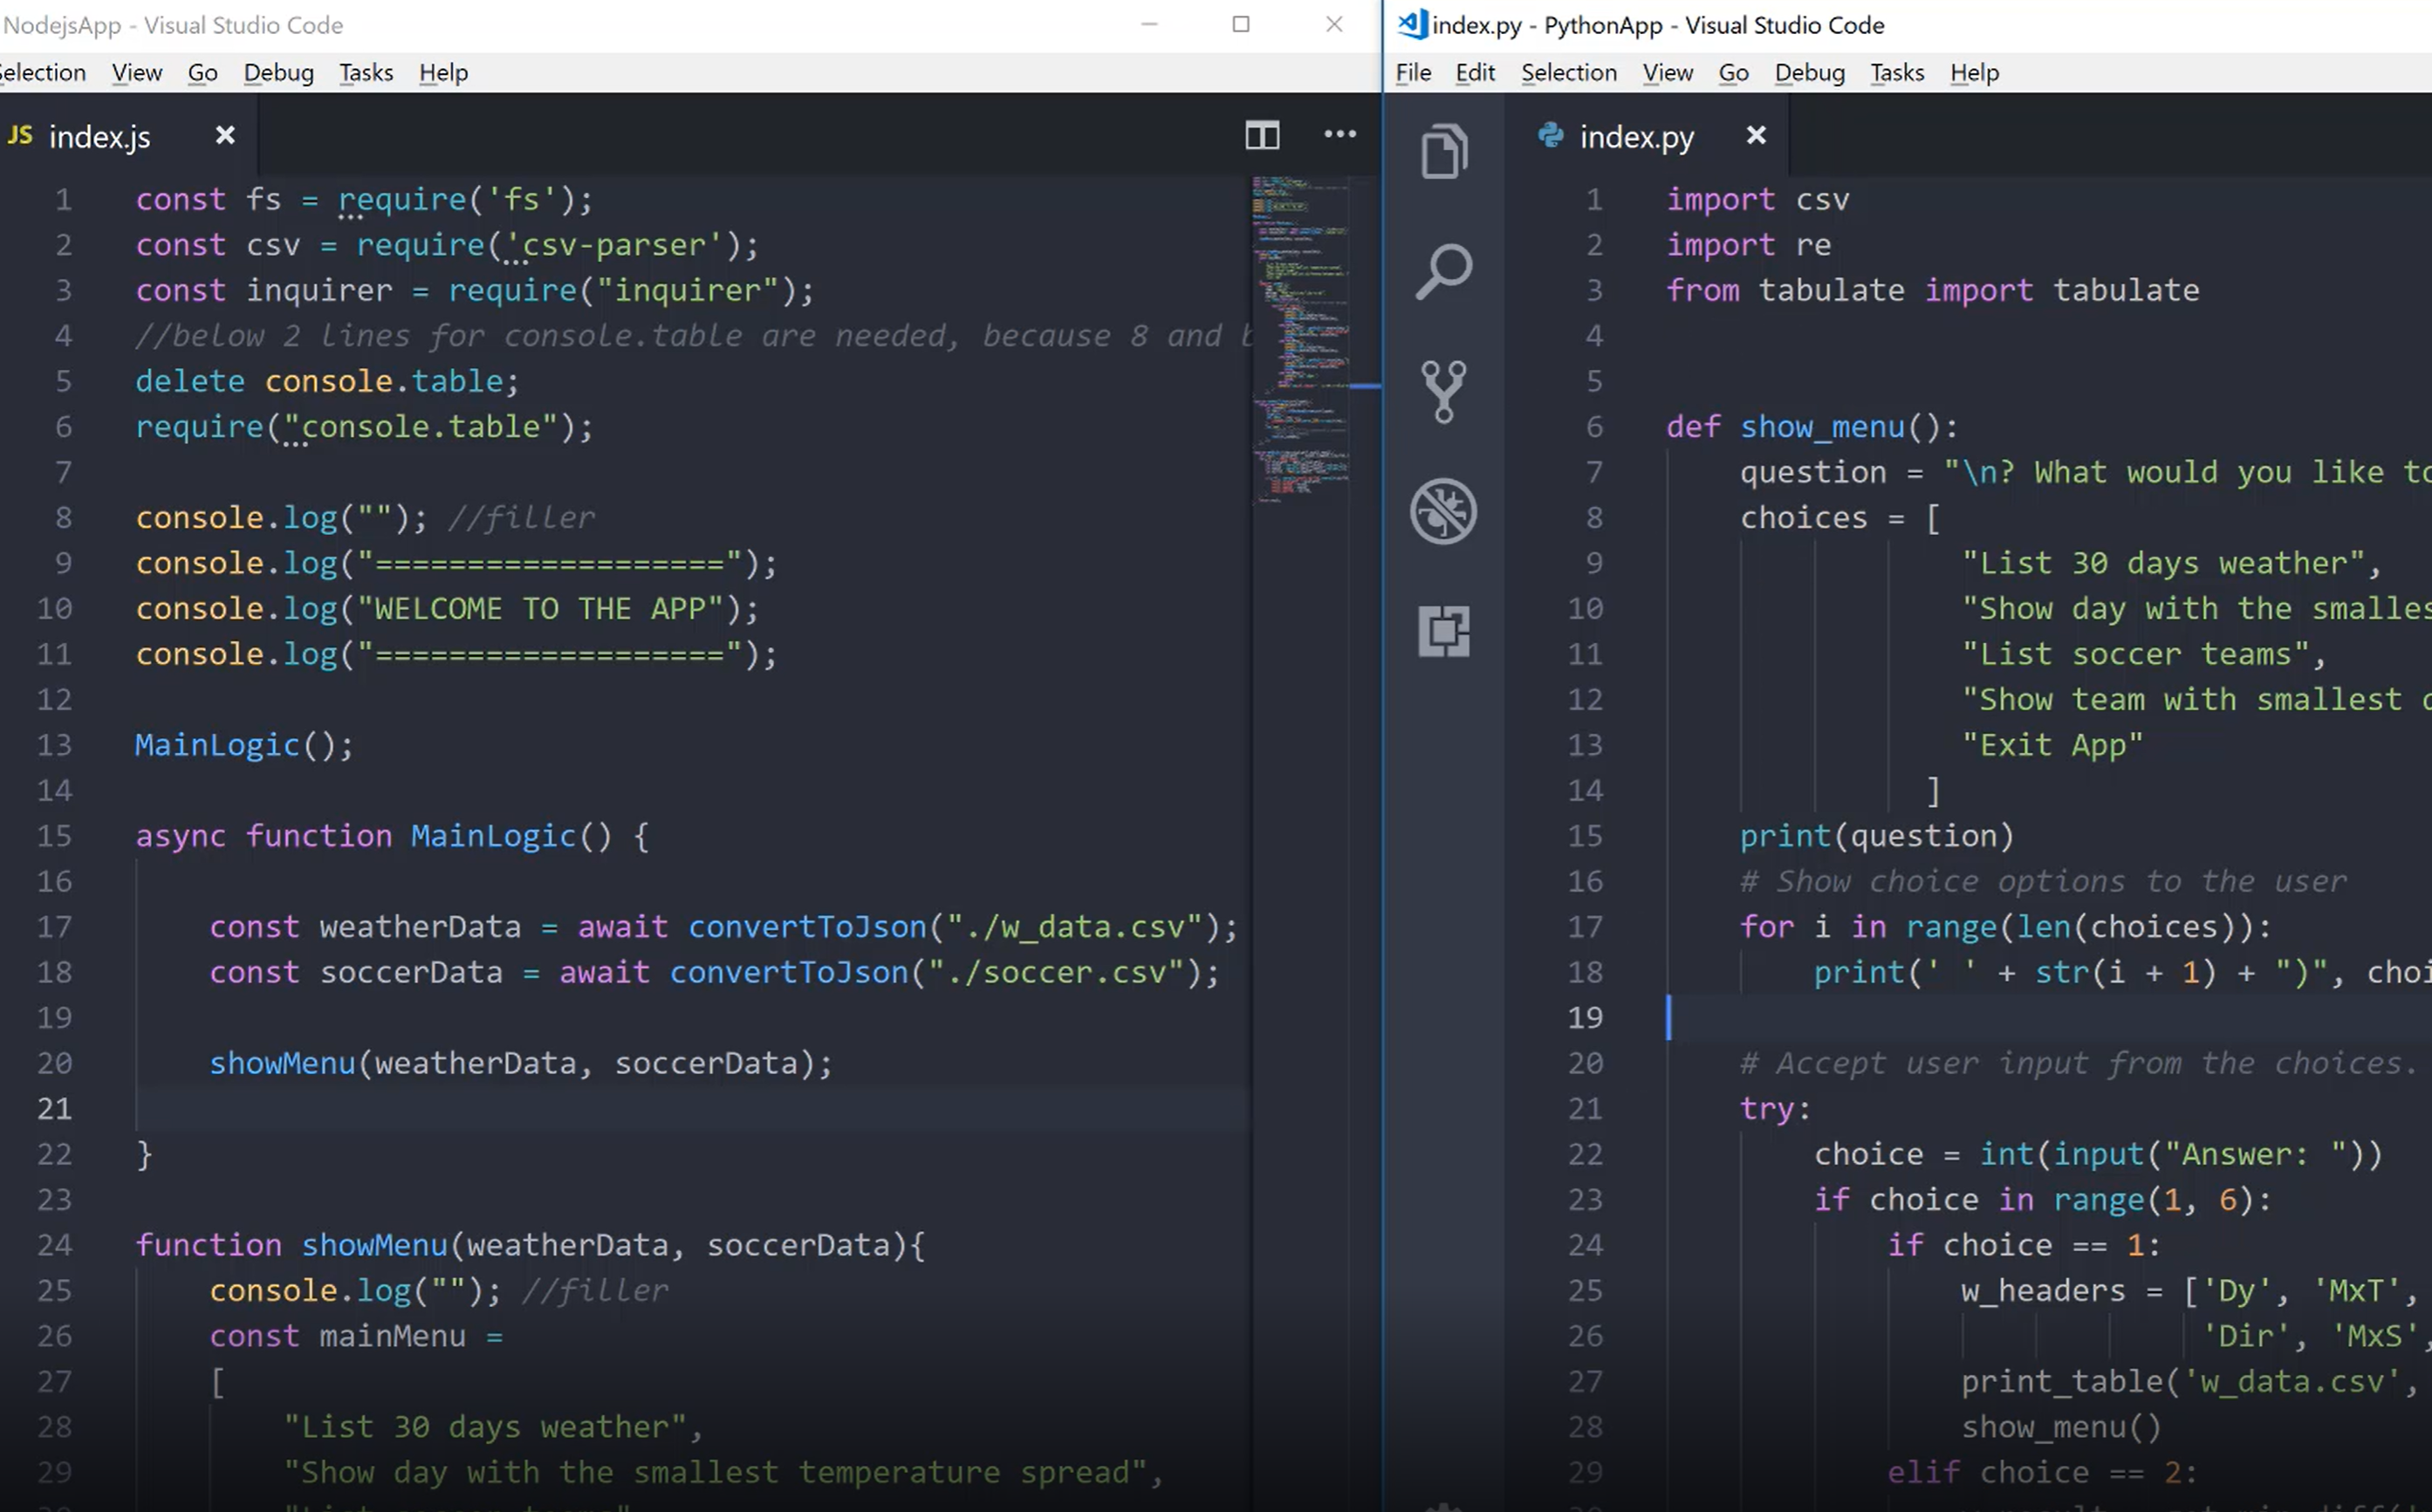
Task: Click 'require("console.table");' on line 6
Action: pyautogui.click(x=364, y=427)
